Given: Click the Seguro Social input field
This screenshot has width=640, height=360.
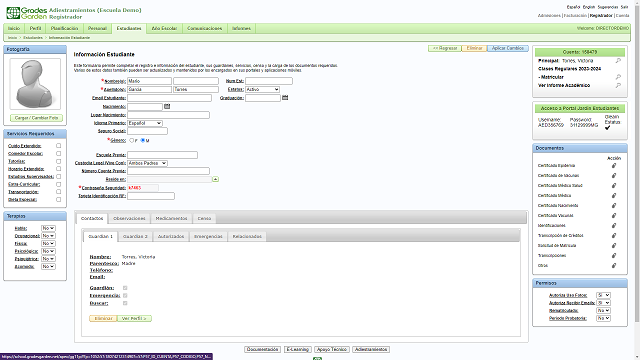Looking at the screenshot, I should pyautogui.click(x=147, y=131).
